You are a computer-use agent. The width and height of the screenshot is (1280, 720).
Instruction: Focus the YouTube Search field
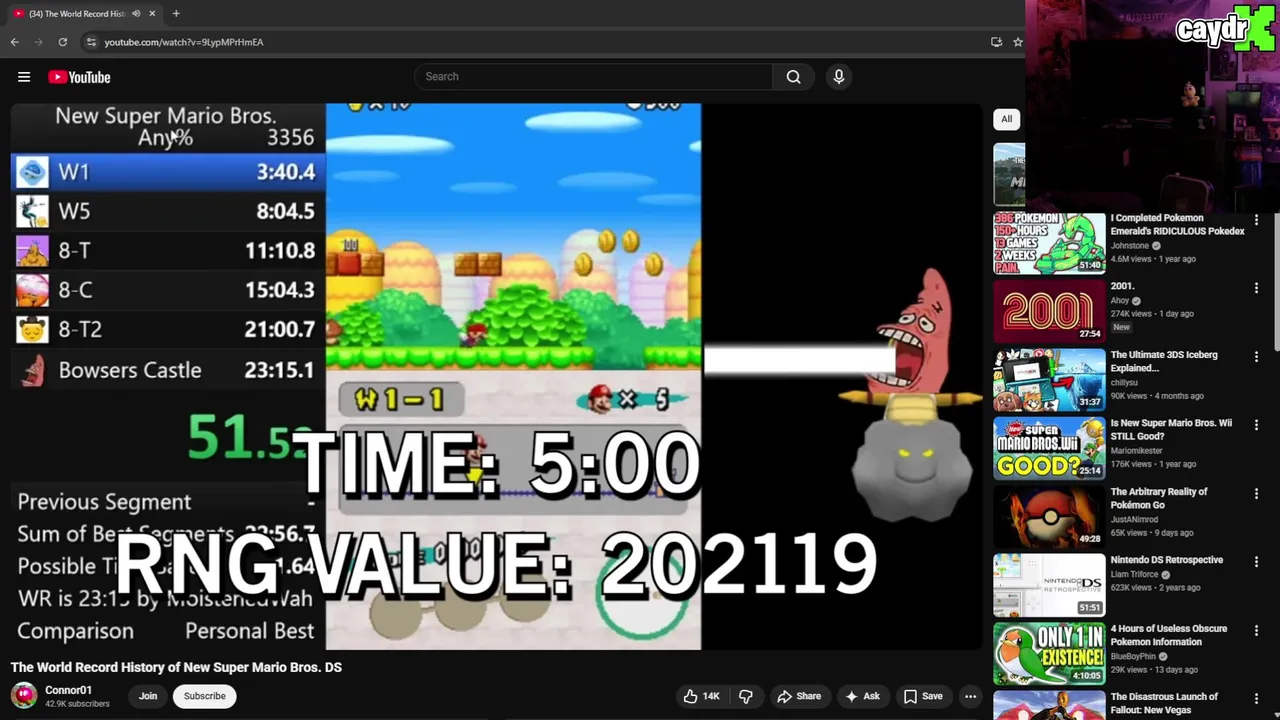coord(594,77)
